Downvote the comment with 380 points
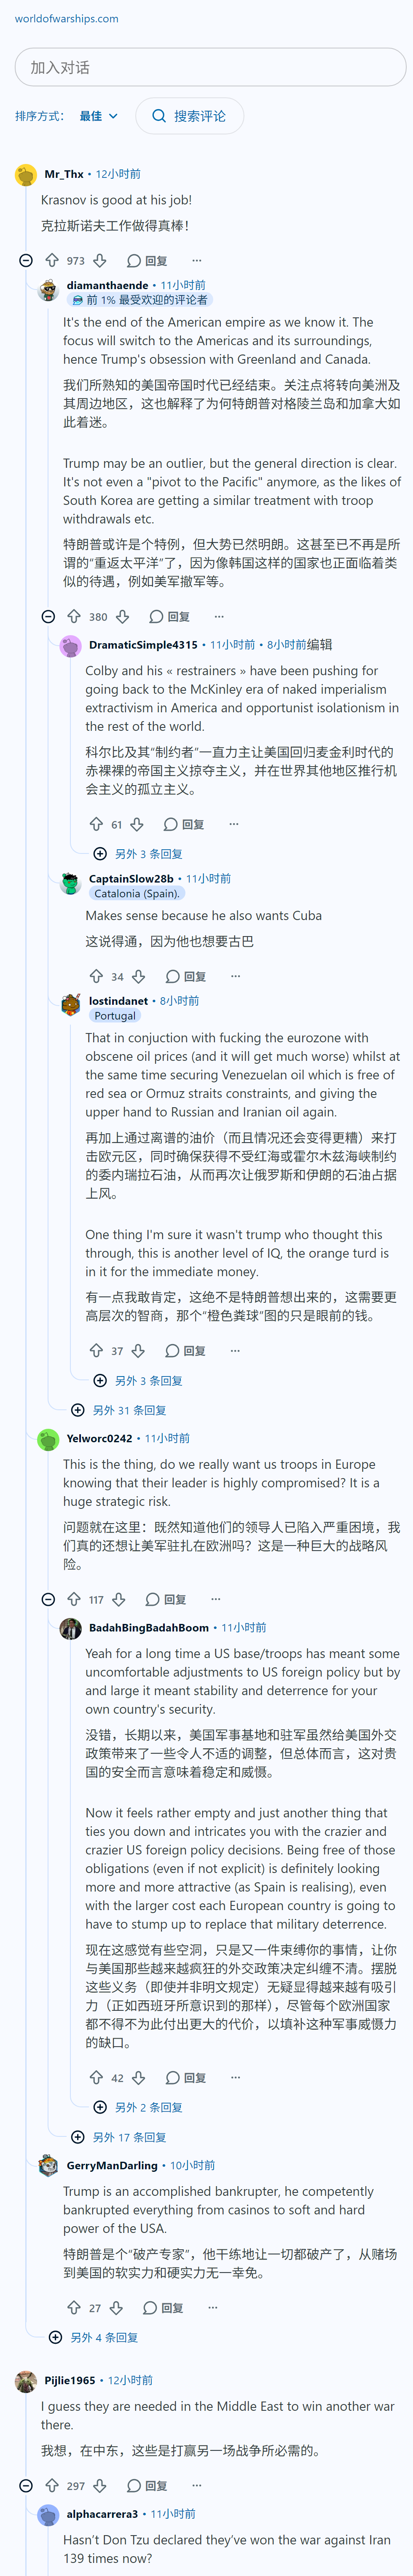This screenshot has width=413, height=2576. (122, 616)
